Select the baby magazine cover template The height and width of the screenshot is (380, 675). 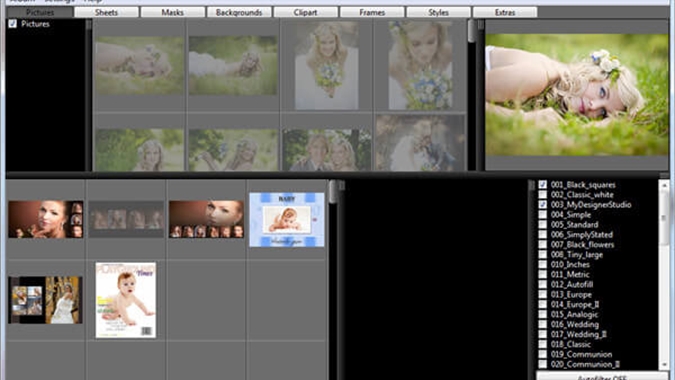(x=126, y=300)
